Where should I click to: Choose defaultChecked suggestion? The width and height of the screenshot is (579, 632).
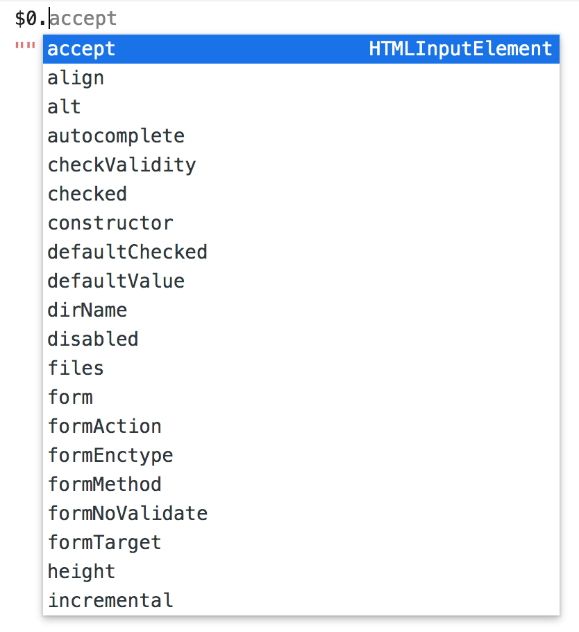click(x=301, y=252)
